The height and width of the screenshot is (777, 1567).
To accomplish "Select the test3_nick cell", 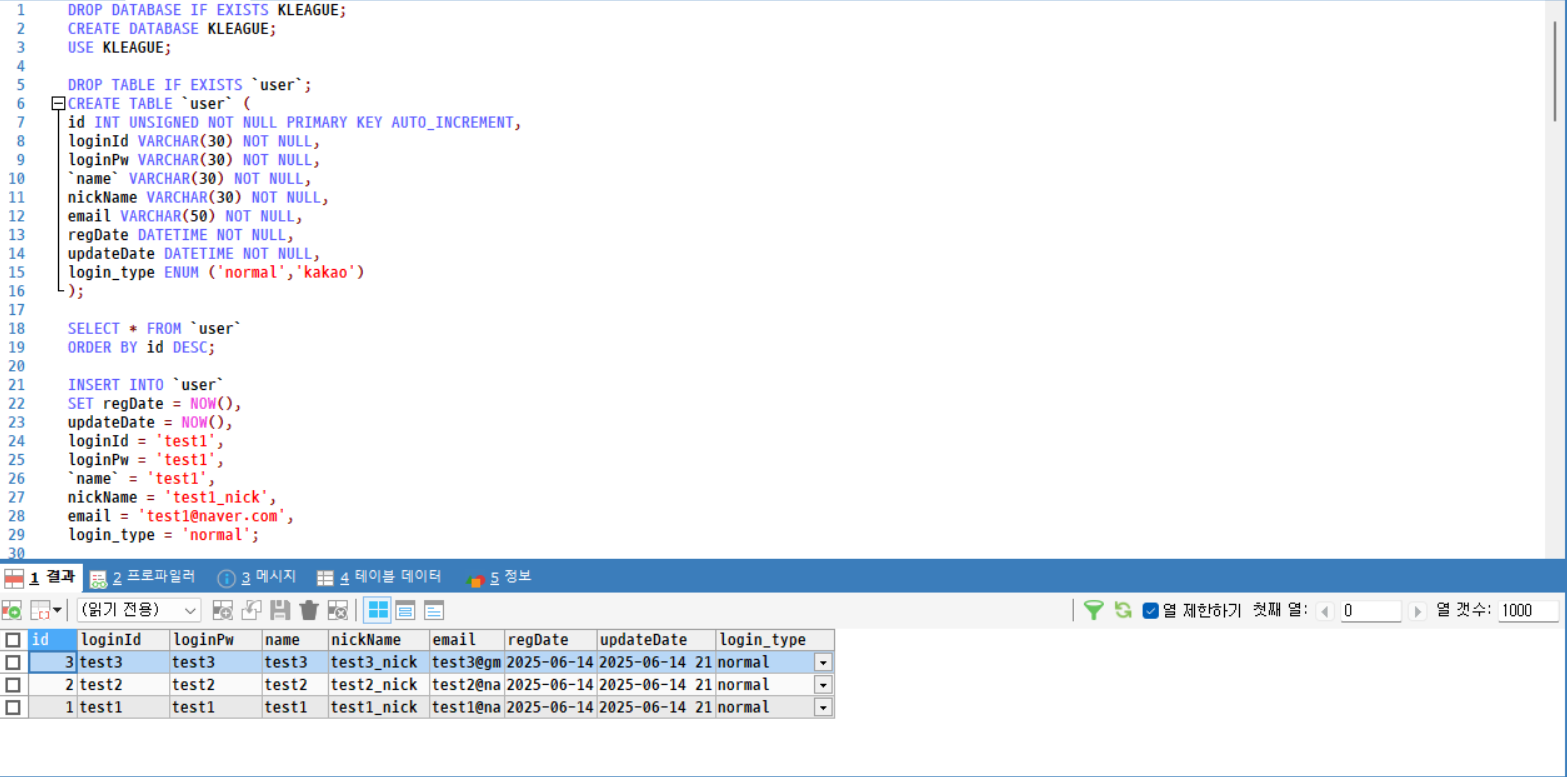I will 379,662.
